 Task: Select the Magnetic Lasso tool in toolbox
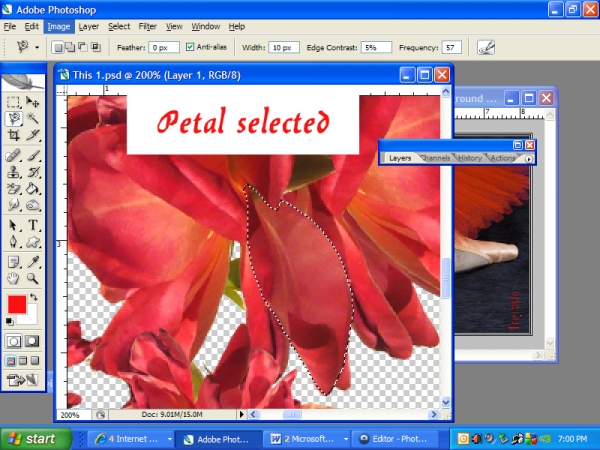pos(13,119)
